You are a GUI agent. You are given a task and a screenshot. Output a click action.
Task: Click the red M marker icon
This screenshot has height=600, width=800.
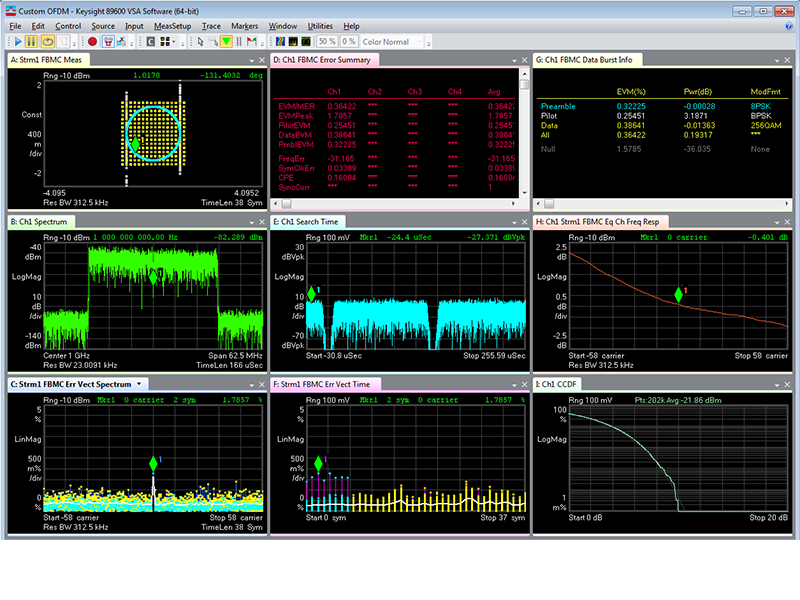(x=250, y=41)
